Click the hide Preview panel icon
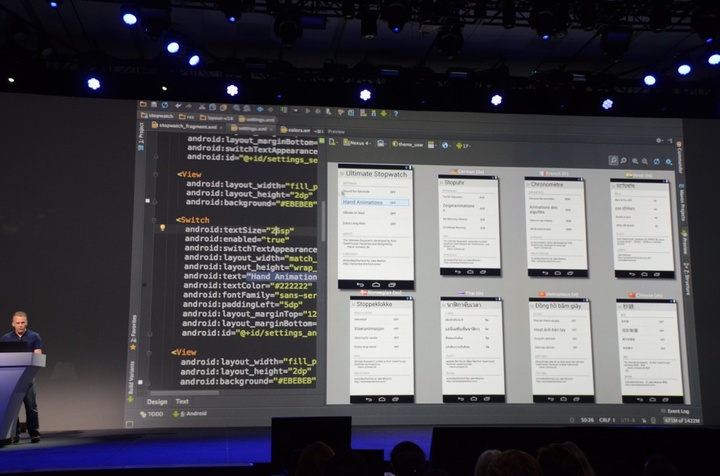The height and width of the screenshot is (476, 720). (669, 140)
